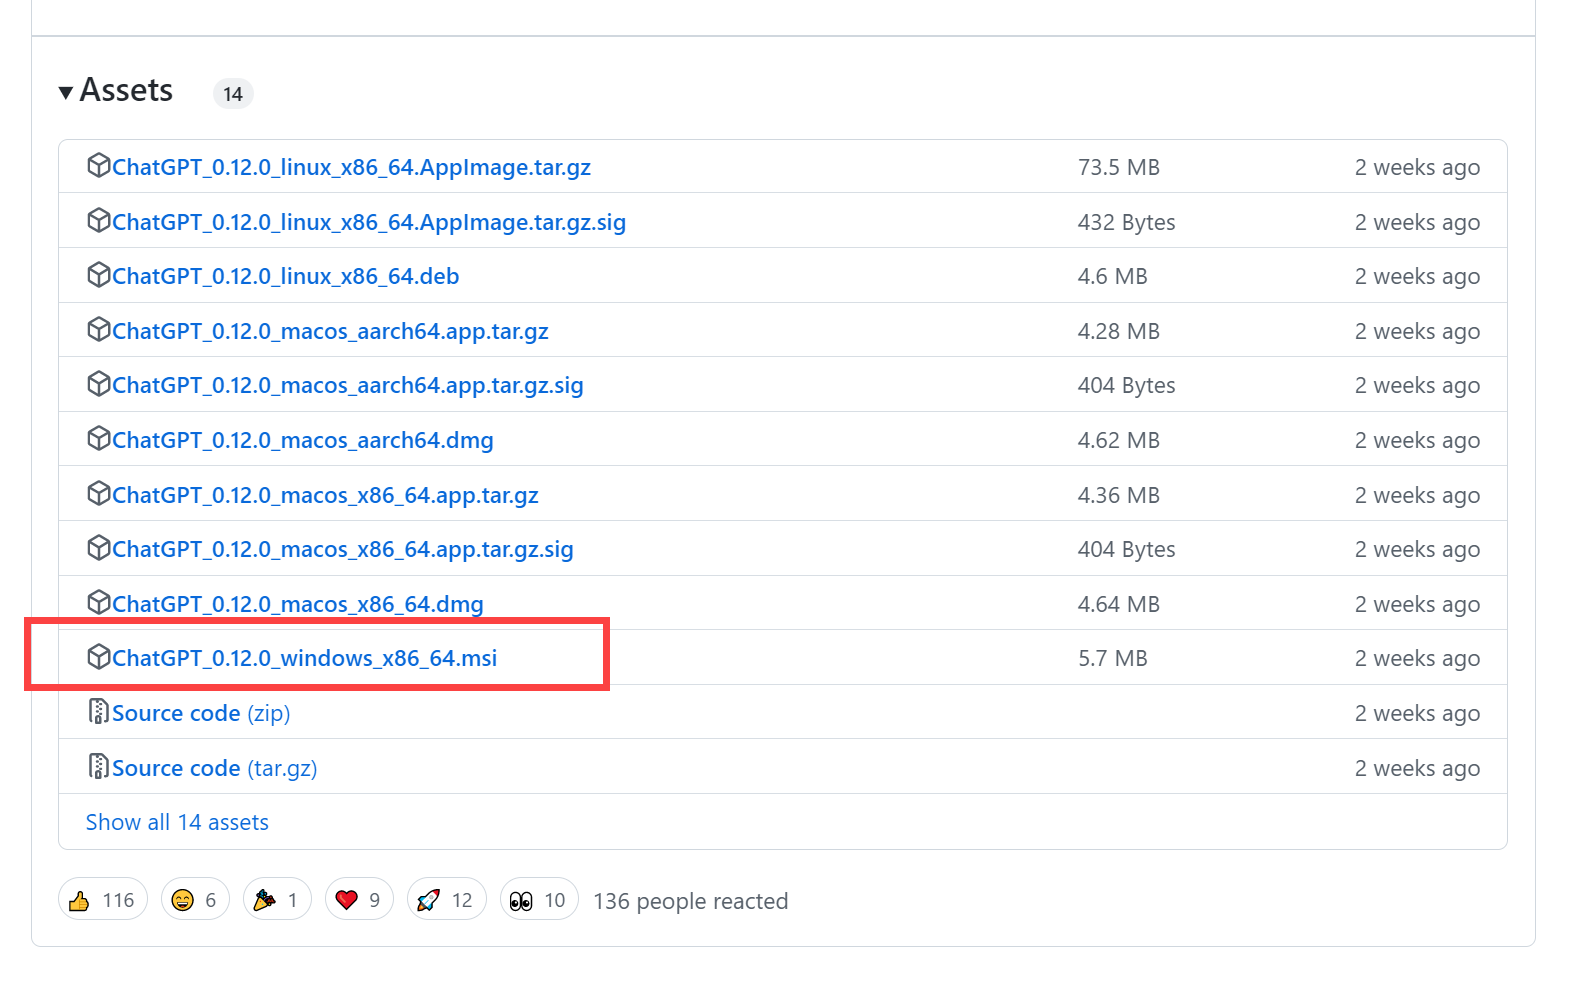Toggle laugh reaction with 6
This screenshot has width=1571, height=987.
point(195,900)
